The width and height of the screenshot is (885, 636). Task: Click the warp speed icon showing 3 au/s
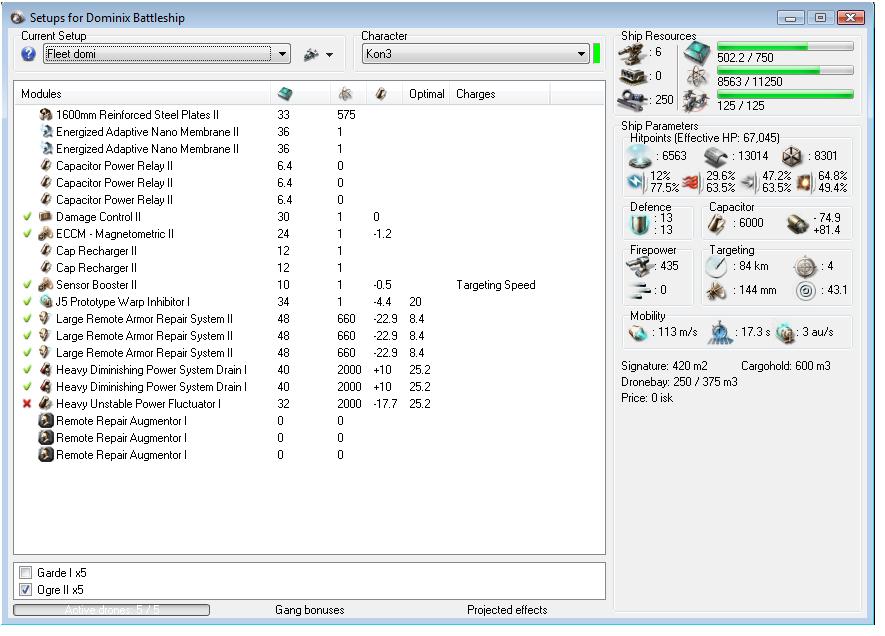point(785,333)
